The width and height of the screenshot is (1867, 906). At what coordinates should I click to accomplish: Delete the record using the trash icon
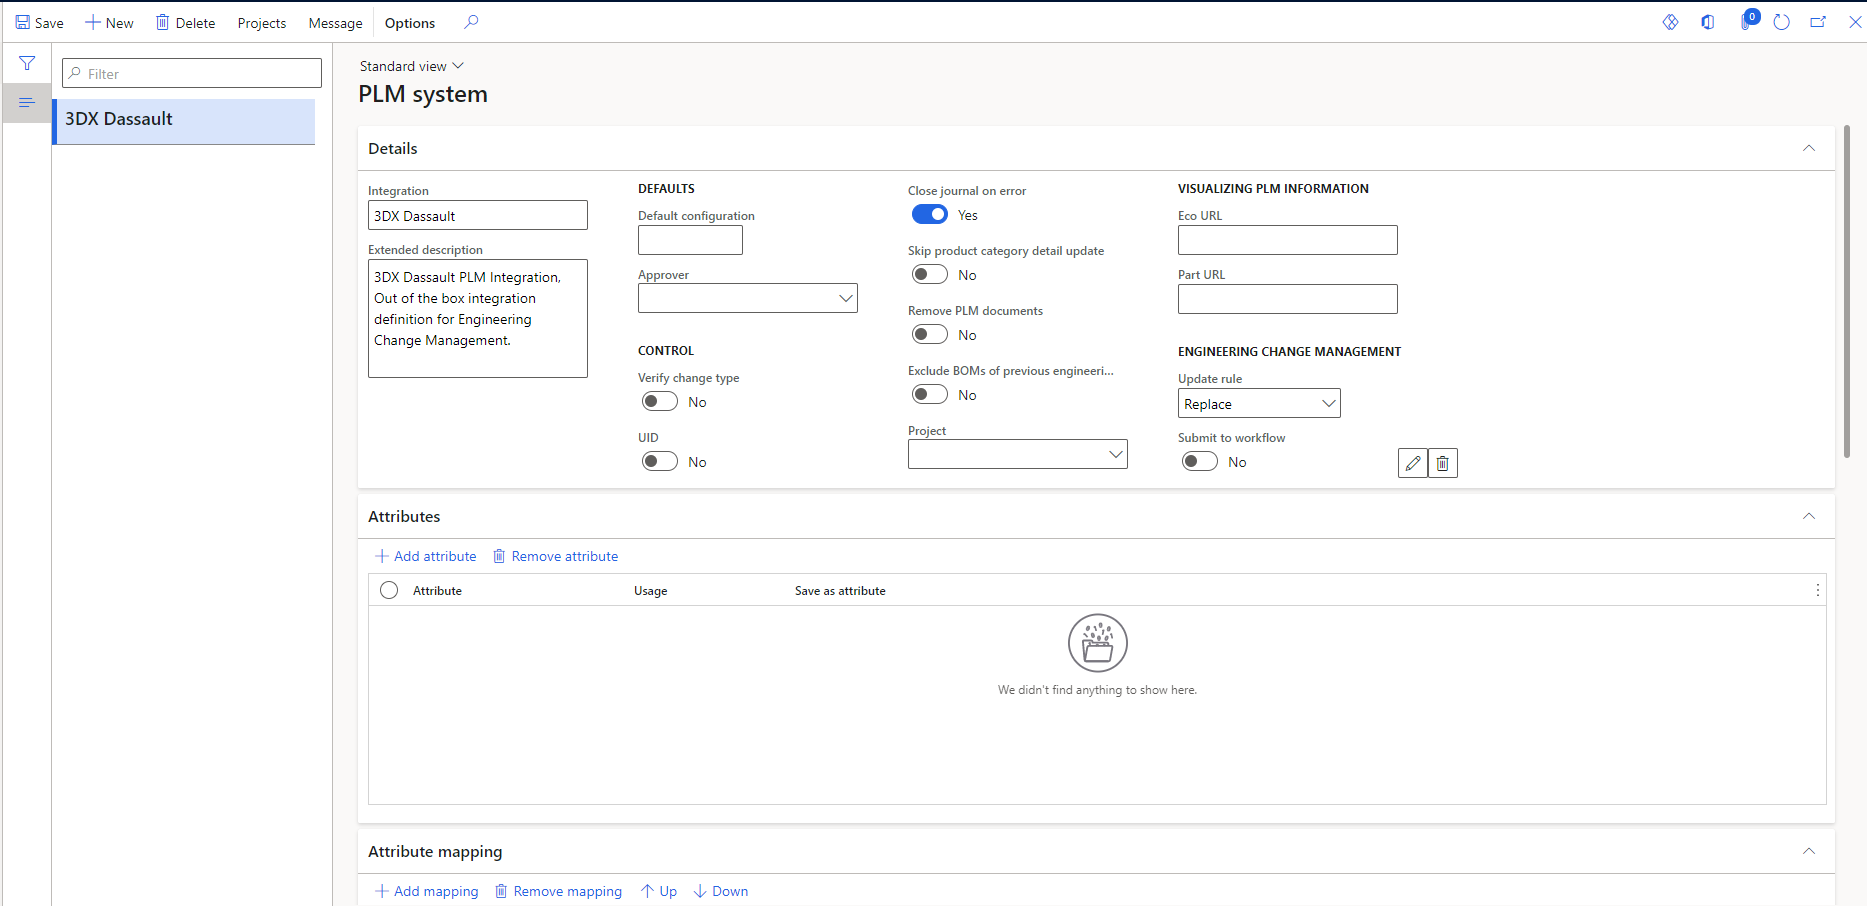tap(185, 22)
